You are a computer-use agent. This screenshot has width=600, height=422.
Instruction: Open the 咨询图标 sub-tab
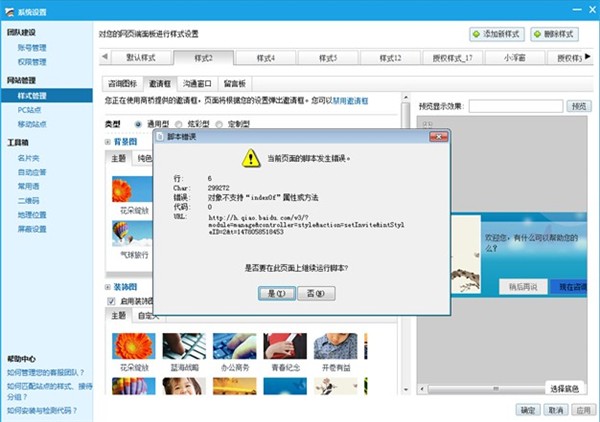coord(122,83)
